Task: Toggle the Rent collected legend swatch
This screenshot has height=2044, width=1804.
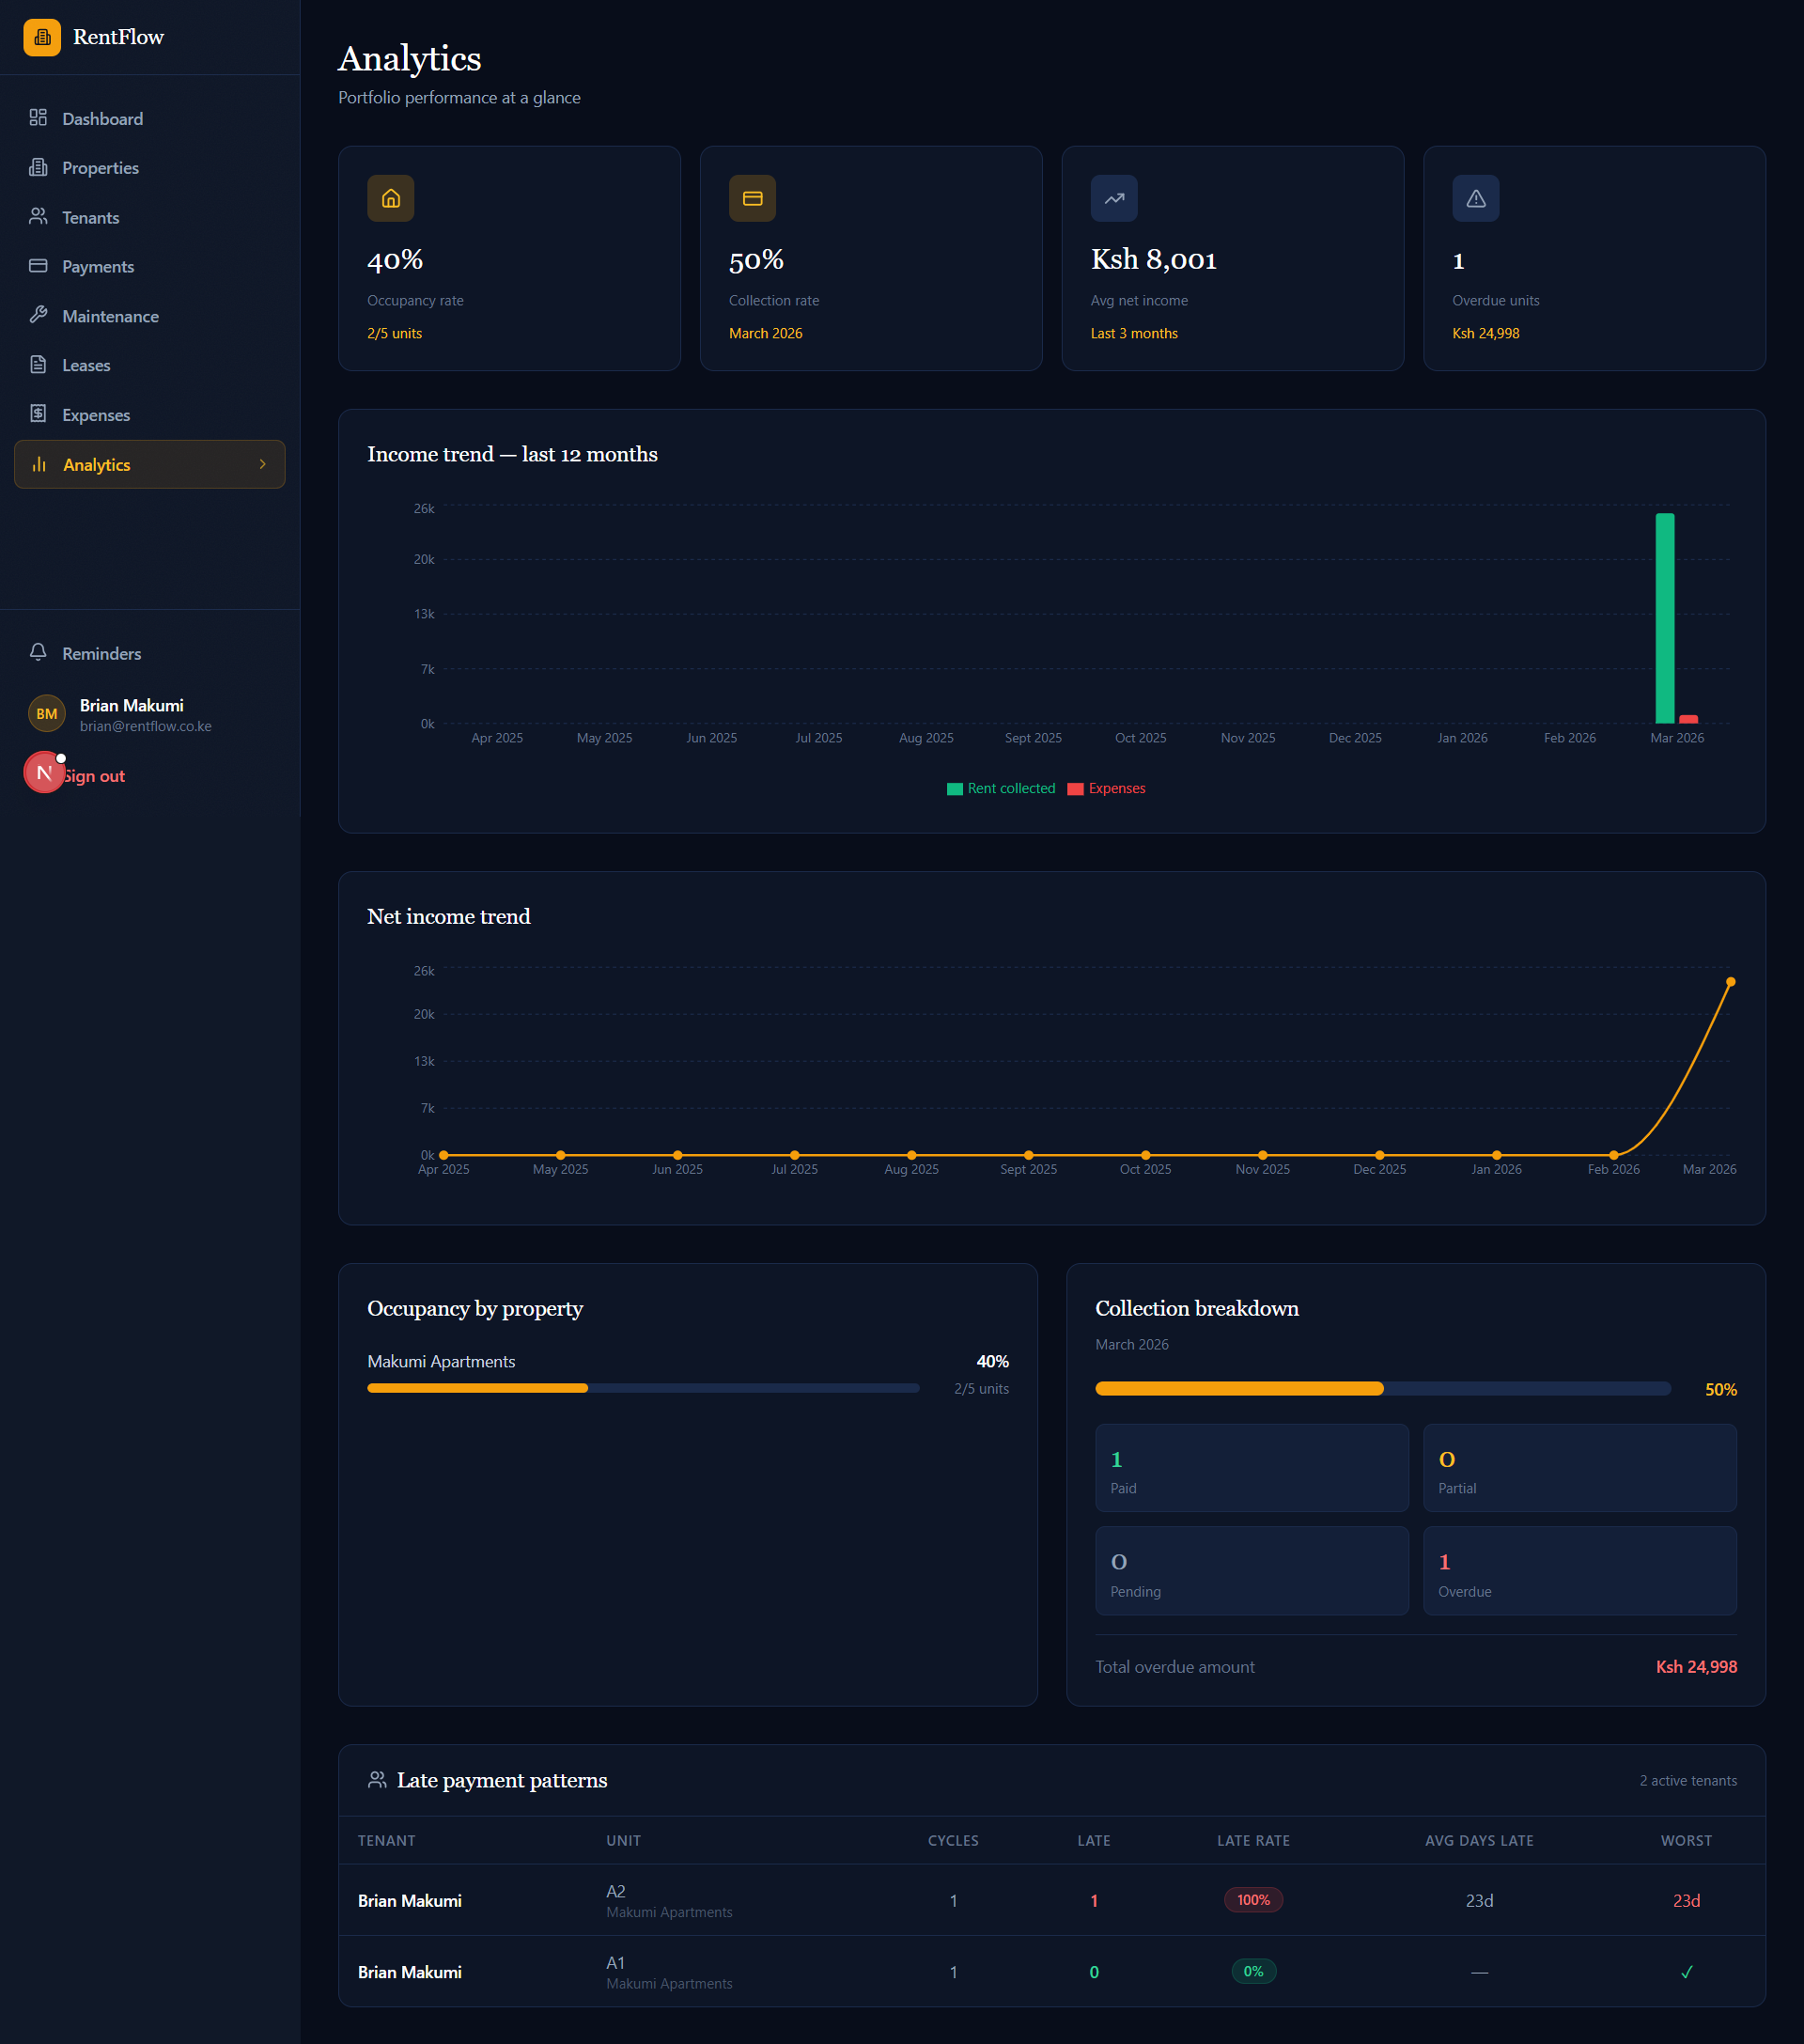Action: [954, 789]
